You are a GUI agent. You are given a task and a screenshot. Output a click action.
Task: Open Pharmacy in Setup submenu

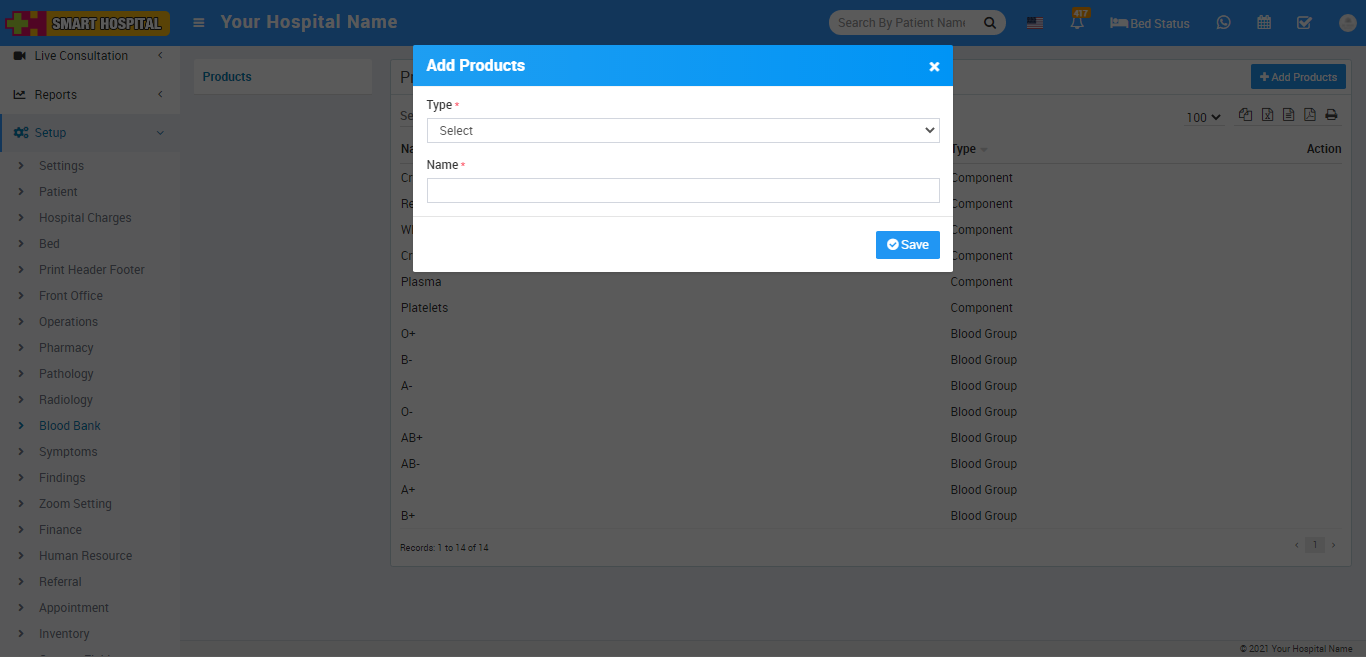[x=66, y=348]
